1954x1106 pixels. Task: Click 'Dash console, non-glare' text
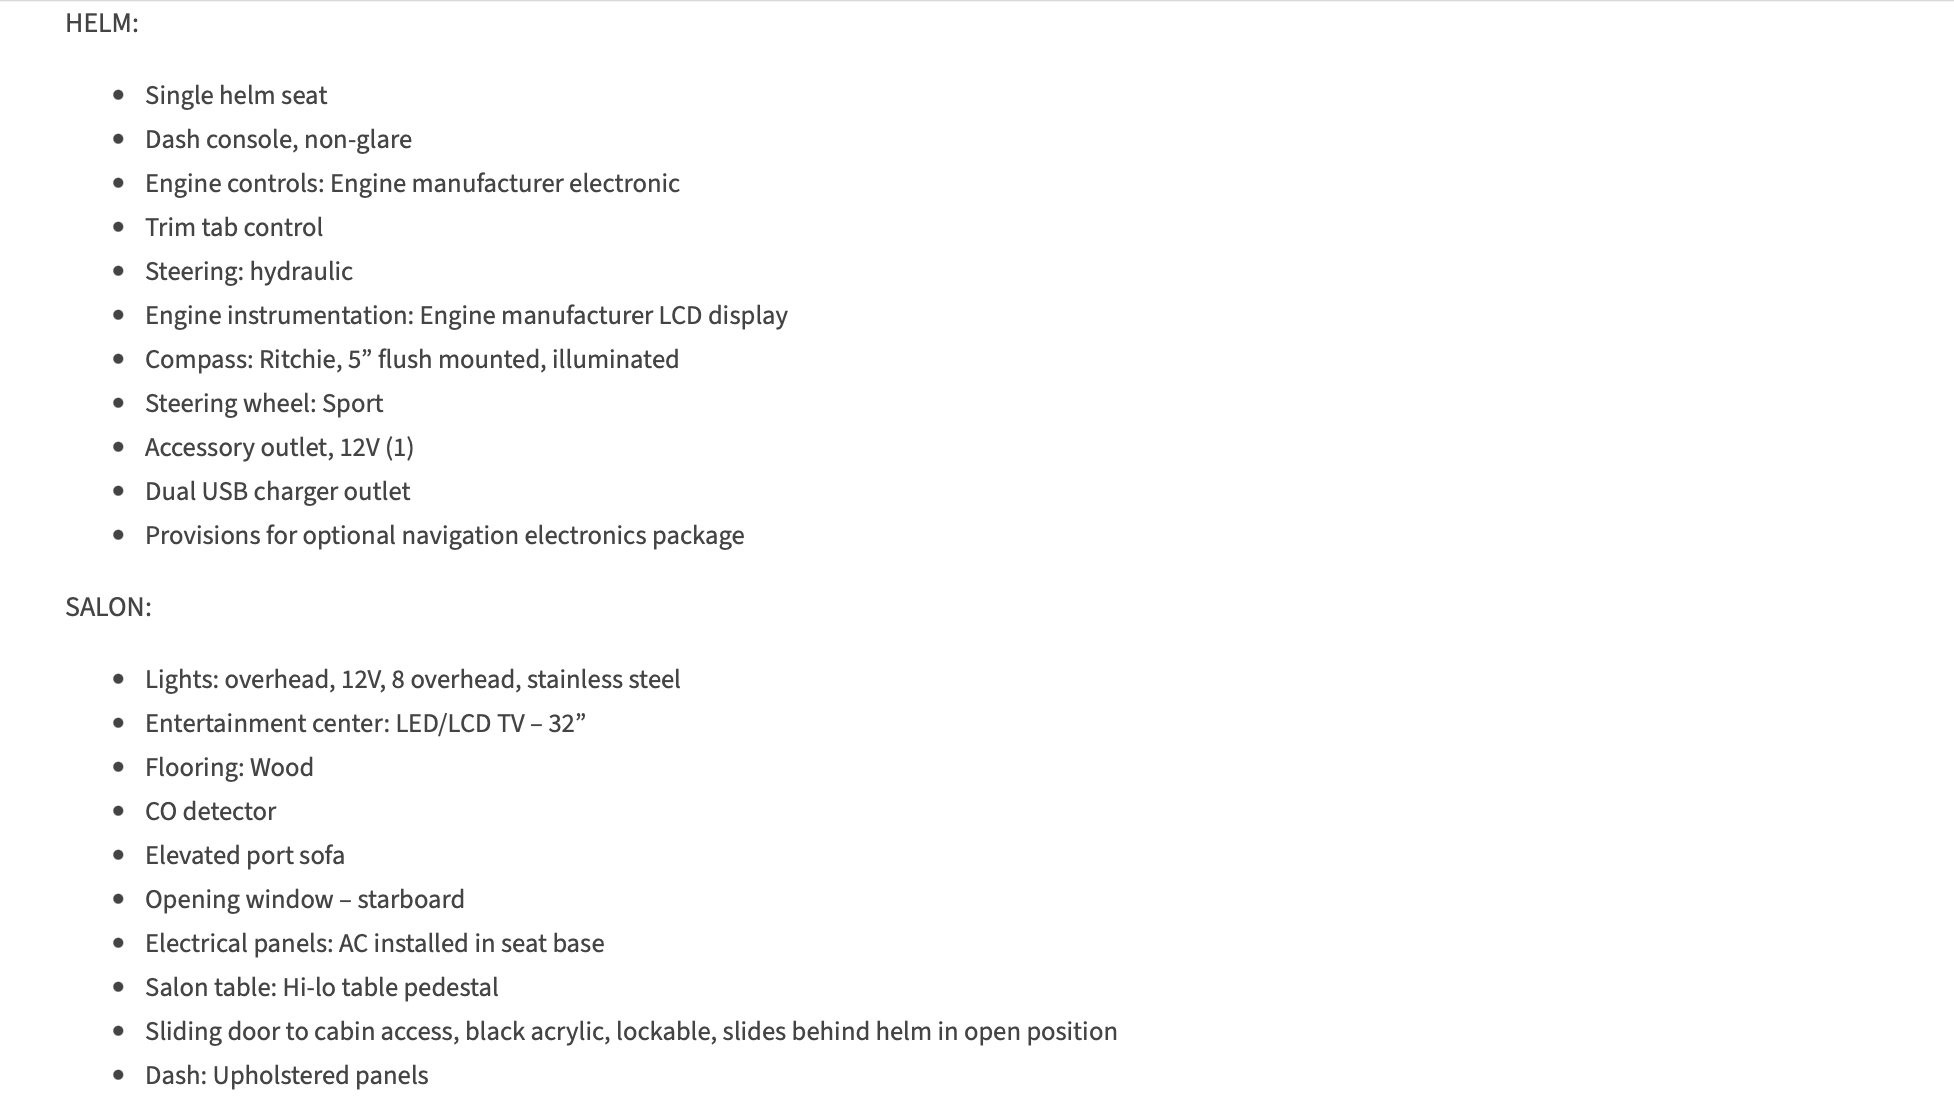coord(278,139)
